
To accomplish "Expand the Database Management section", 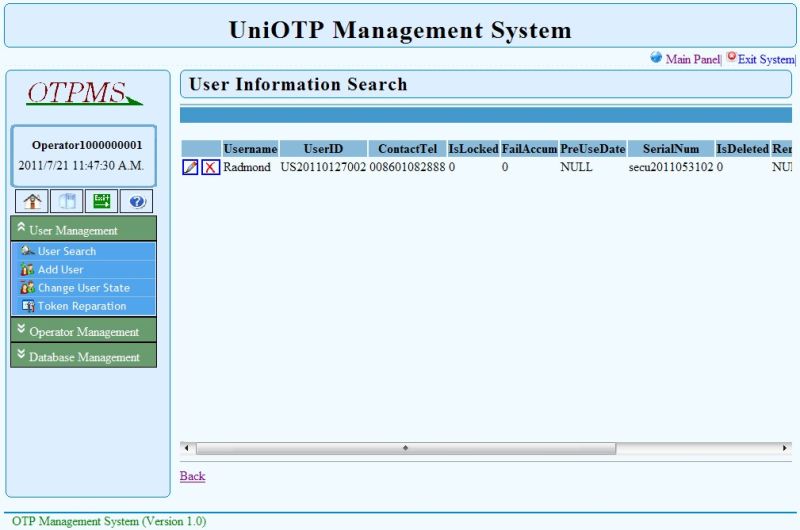I will pos(84,356).
